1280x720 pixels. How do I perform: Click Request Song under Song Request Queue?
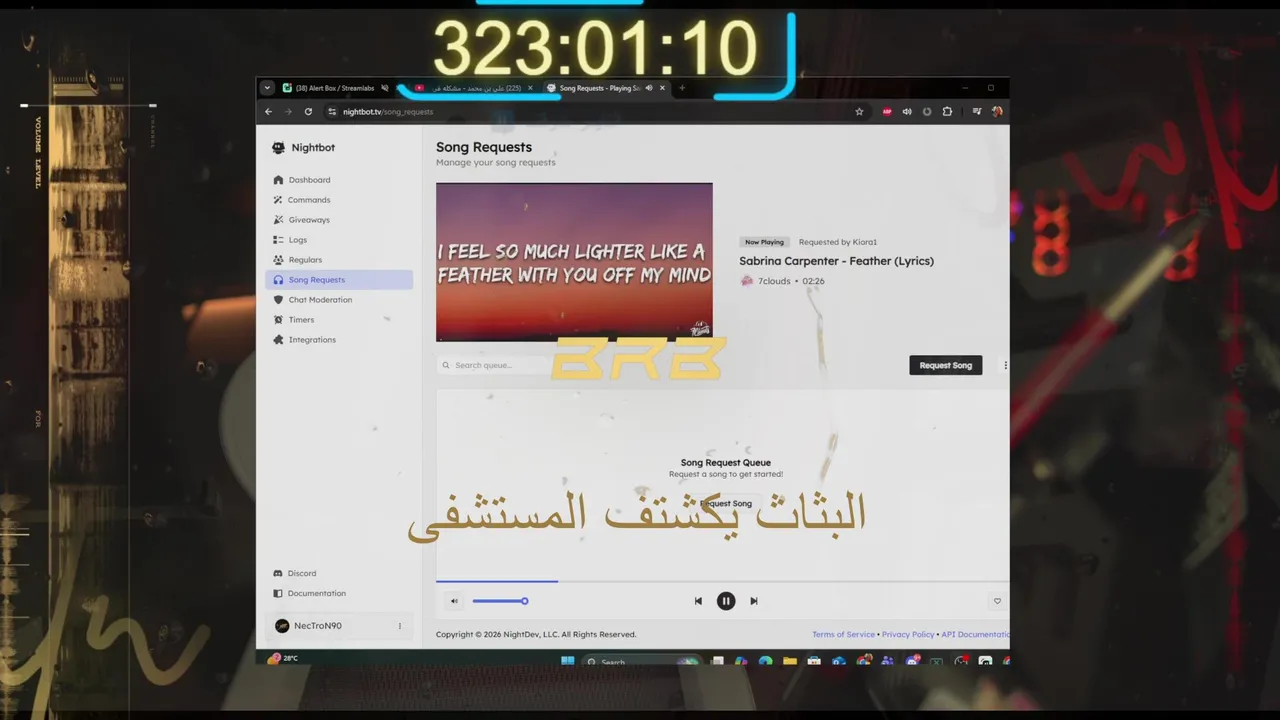click(x=726, y=503)
